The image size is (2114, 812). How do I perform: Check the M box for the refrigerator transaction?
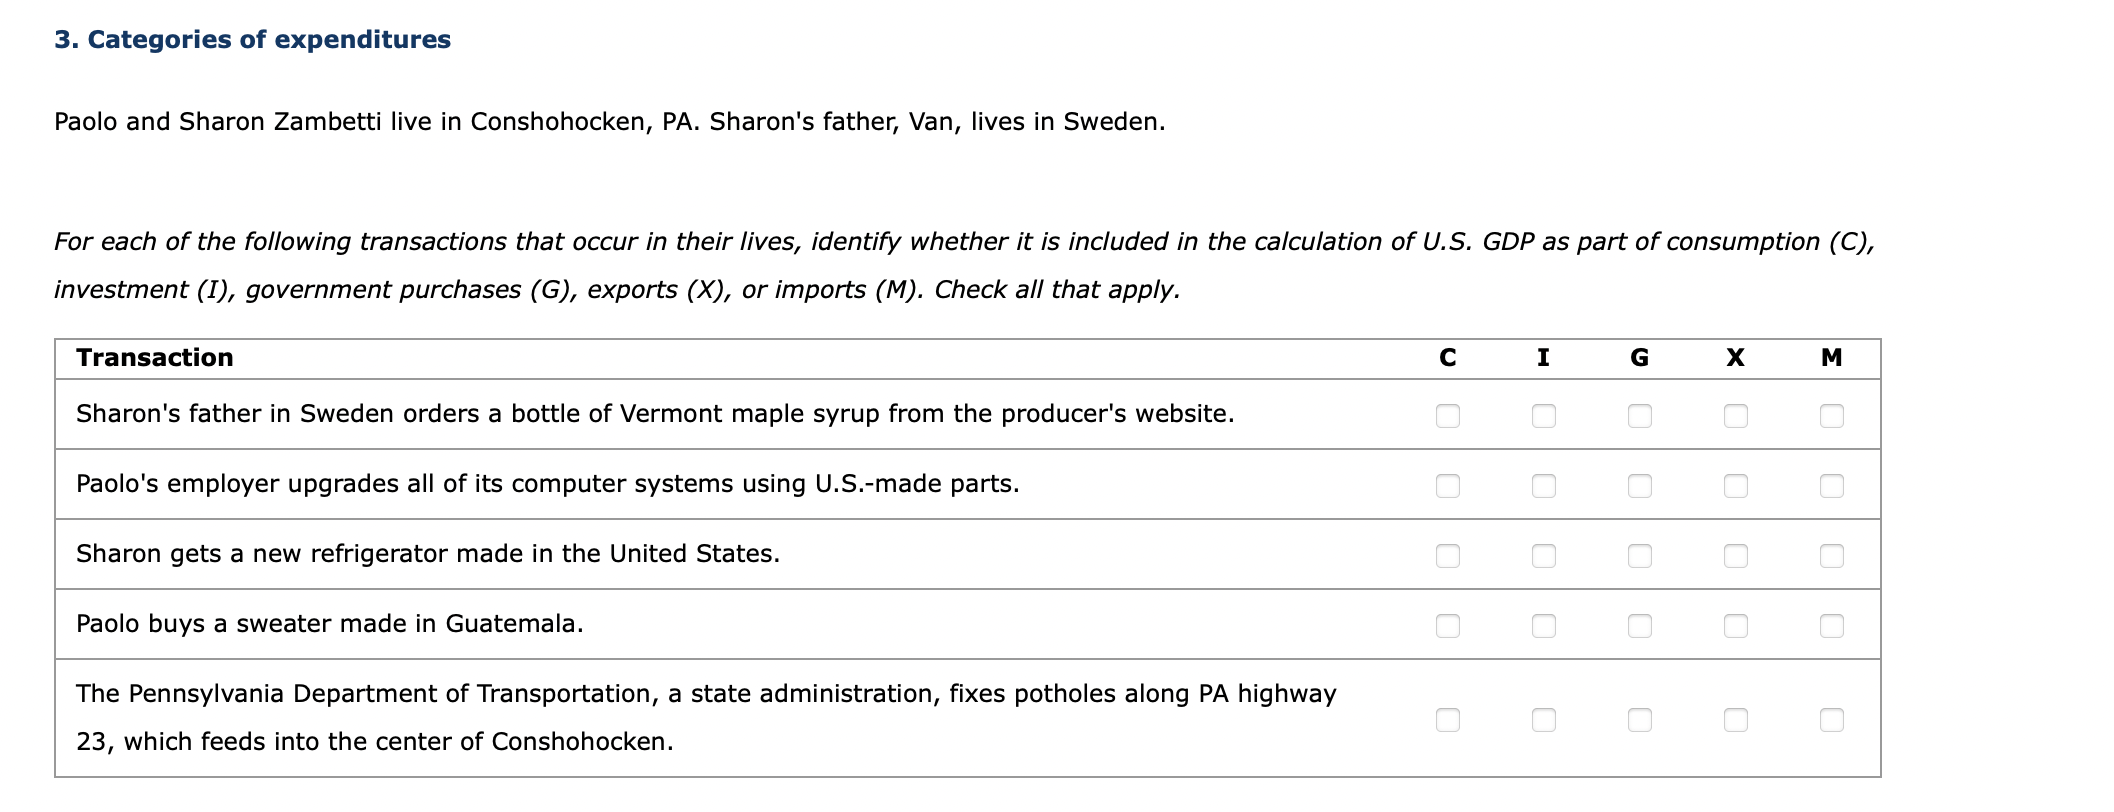pyautogui.click(x=1832, y=556)
